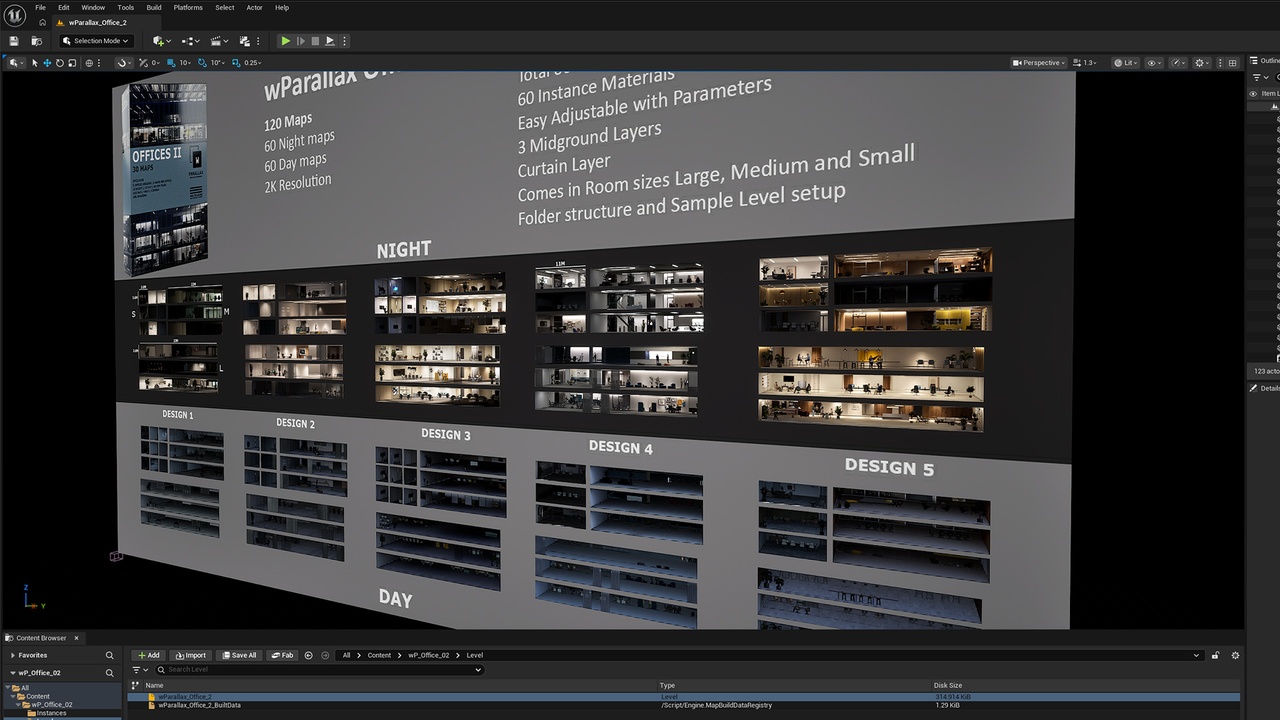Open the Content Browser filter dropdown
The image size is (1280, 720).
[x=139, y=669]
